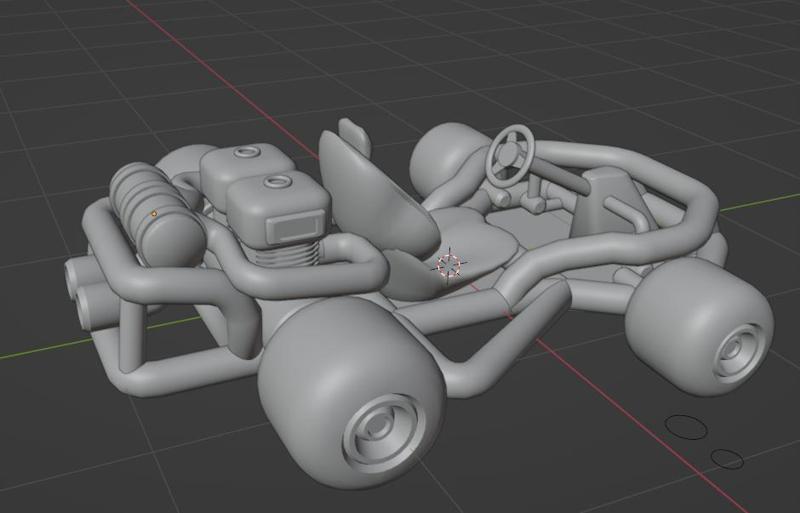Select the smaller empty circle on the floor

(727, 458)
